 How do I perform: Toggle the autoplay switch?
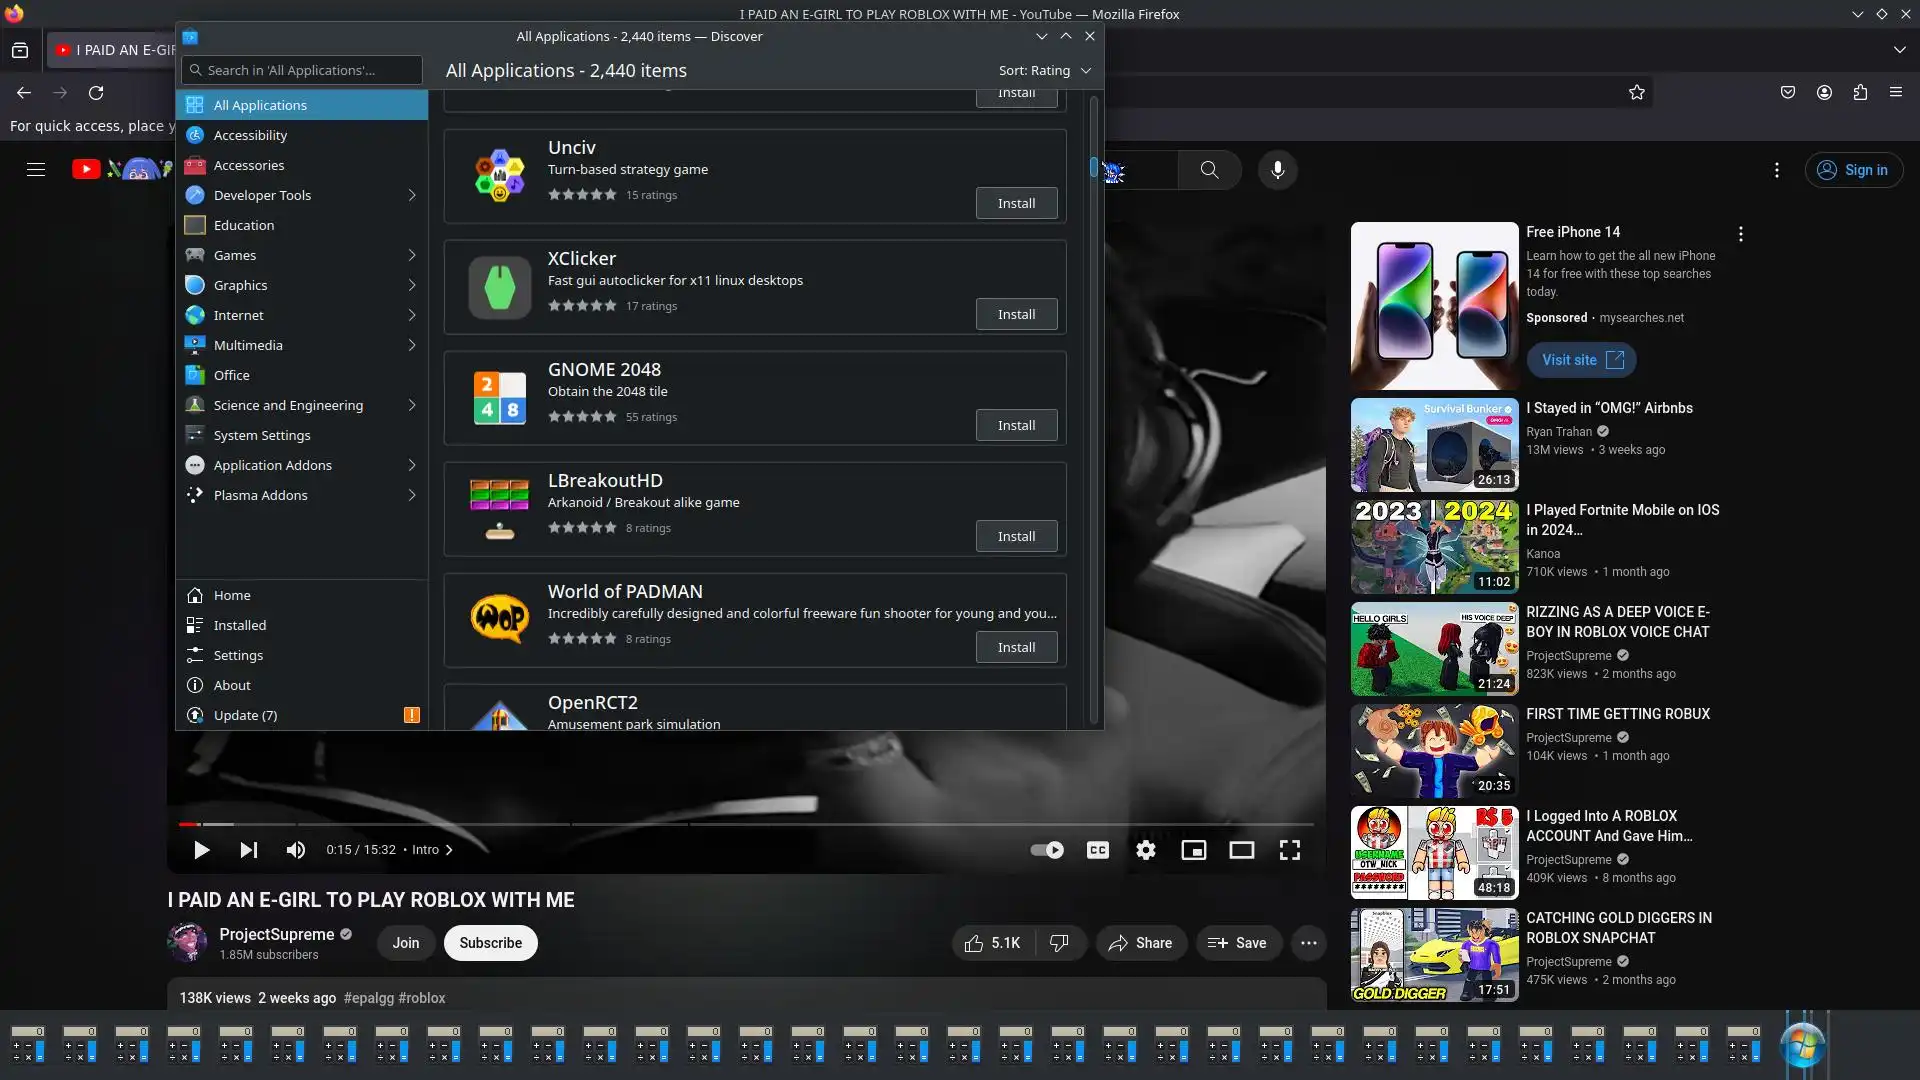(x=1047, y=850)
